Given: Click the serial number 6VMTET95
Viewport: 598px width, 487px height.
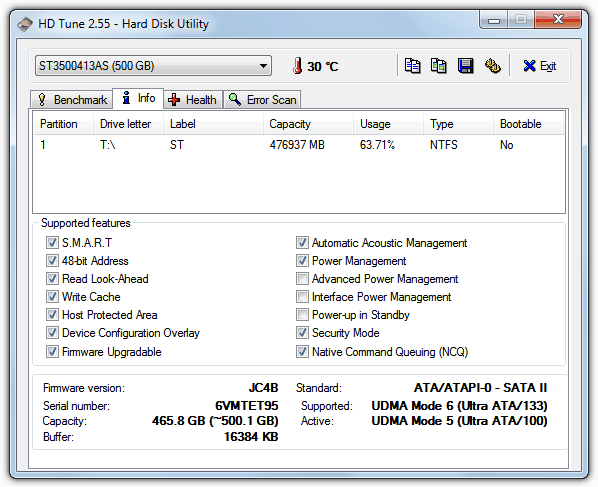Looking at the screenshot, I should (x=247, y=405).
